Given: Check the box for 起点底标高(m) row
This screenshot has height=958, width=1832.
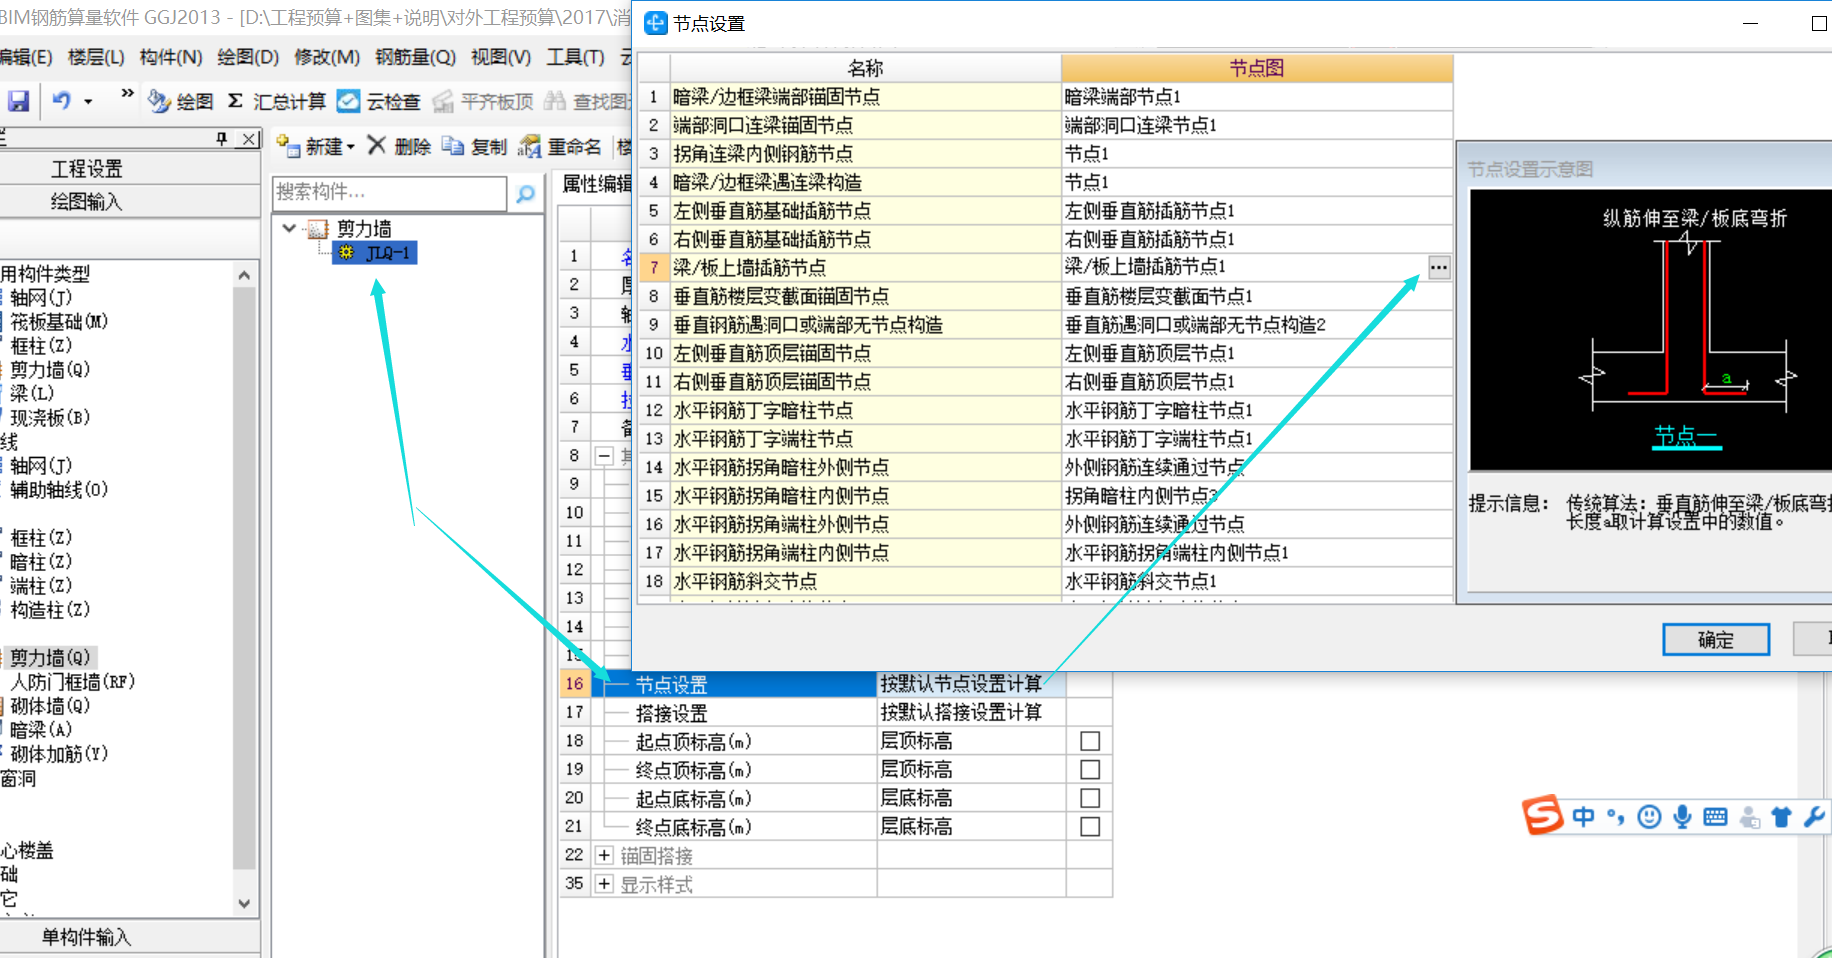Looking at the screenshot, I should [1090, 798].
